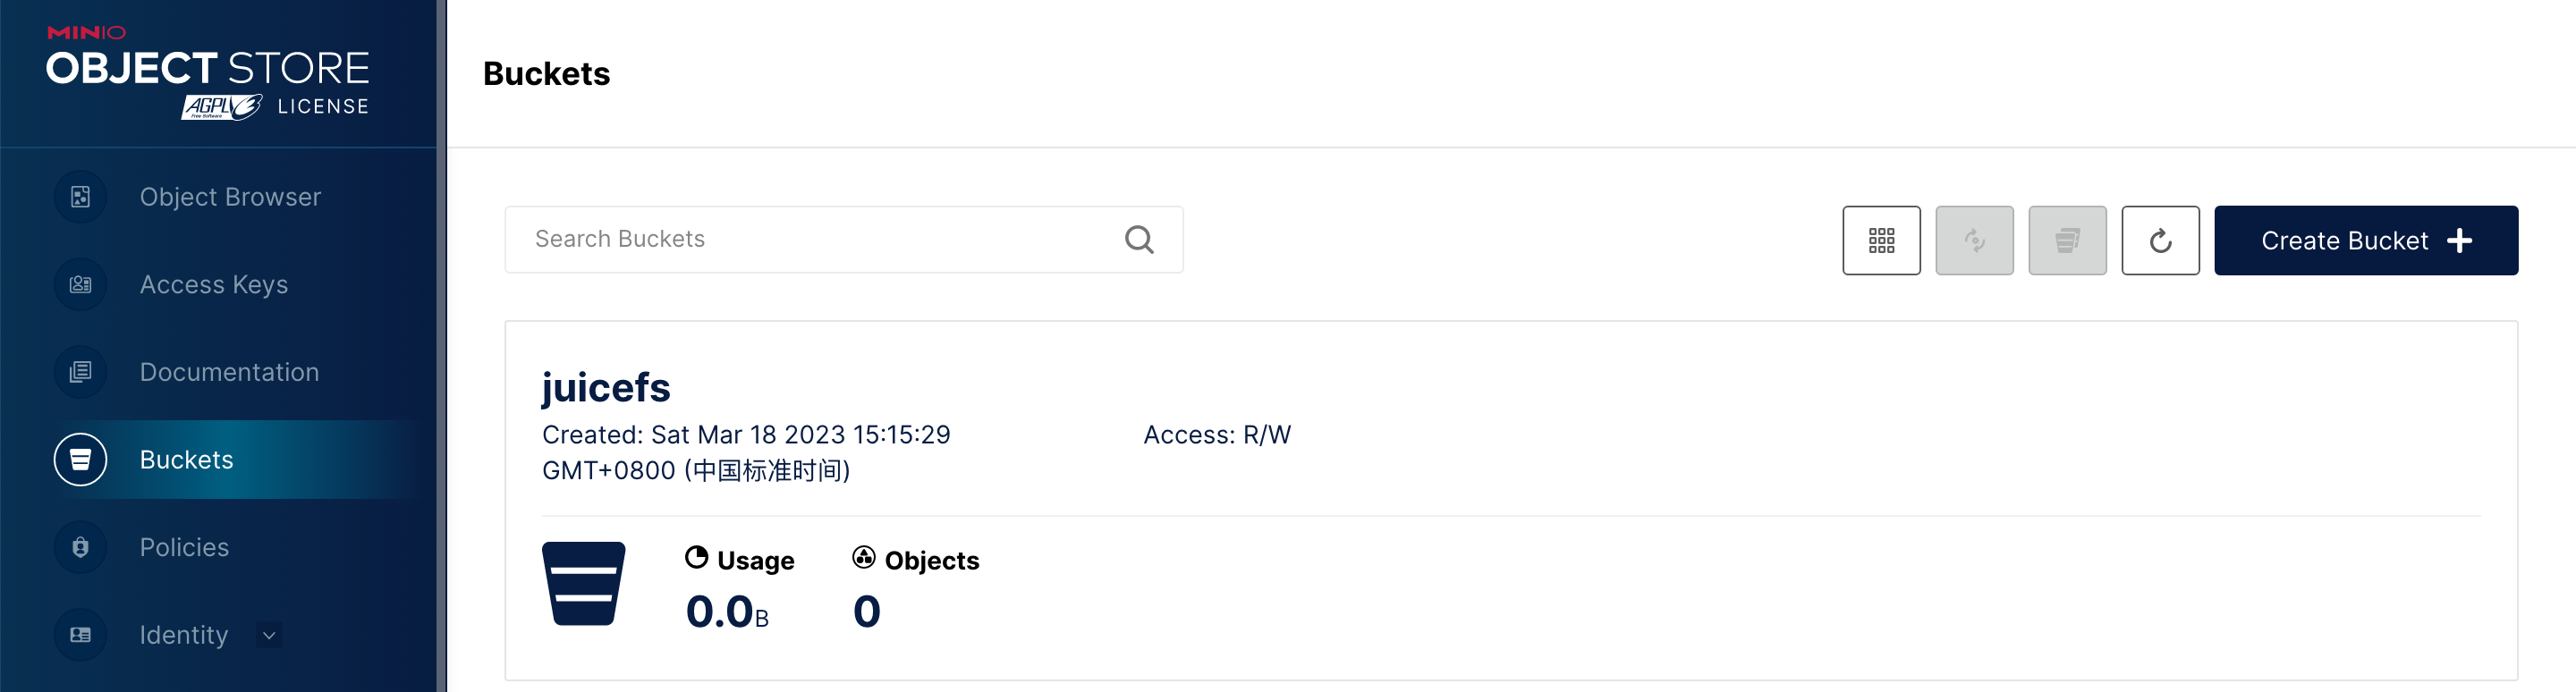This screenshot has width=2576, height=692.
Task: Click the Create Bucket button
Action: tap(2365, 241)
